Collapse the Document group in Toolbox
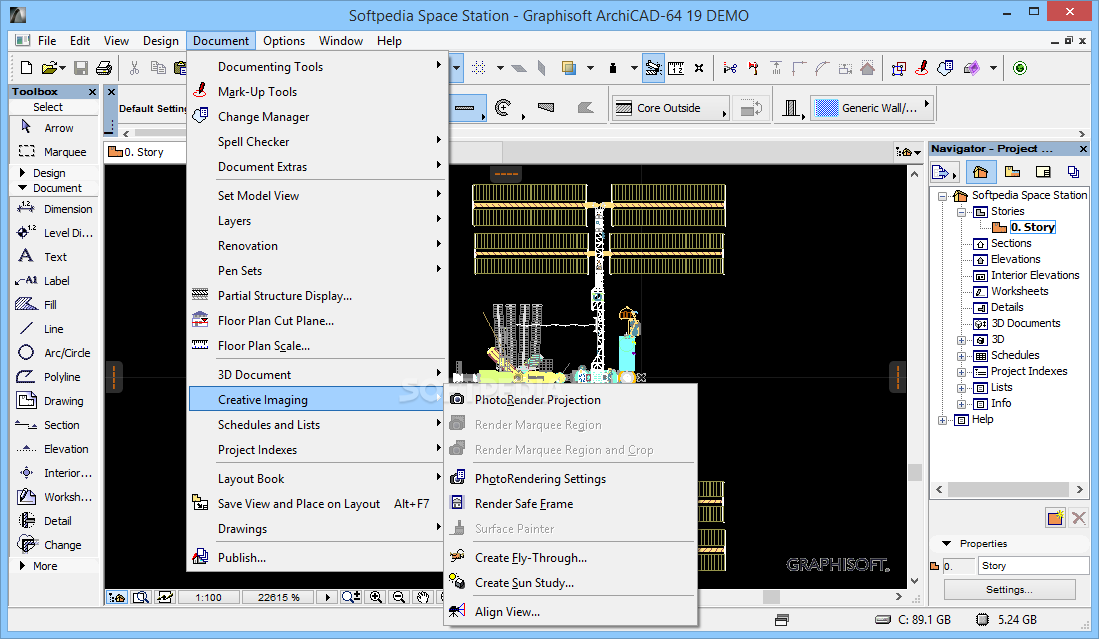The height and width of the screenshot is (639, 1099). click(22, 188)
